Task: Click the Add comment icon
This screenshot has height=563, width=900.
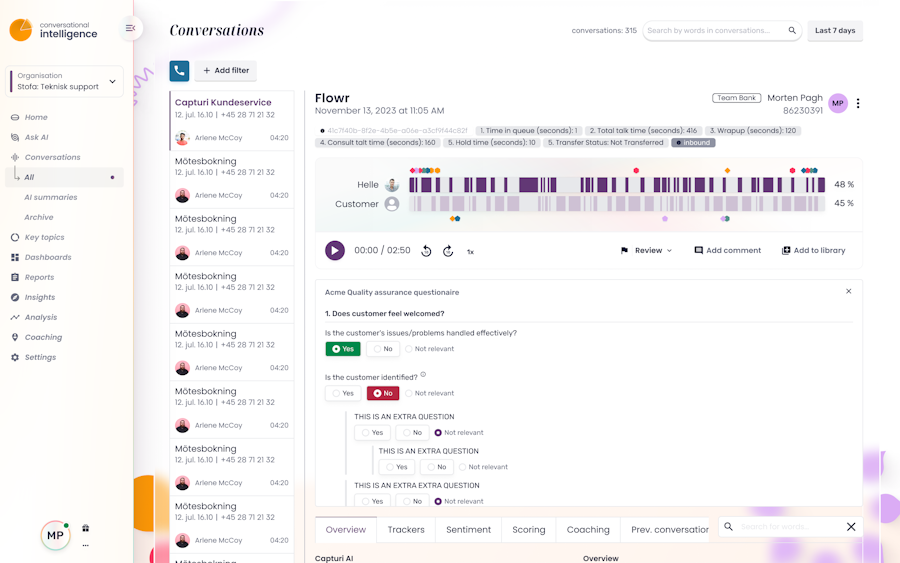Action: [x=699, y=250]
